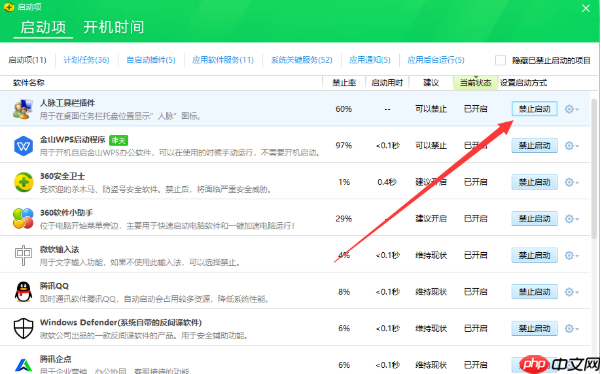The height and width of the screenshot is (374, 601).
Task: Select the 金山WPS启动程序 name text
Action: [72, 140]
